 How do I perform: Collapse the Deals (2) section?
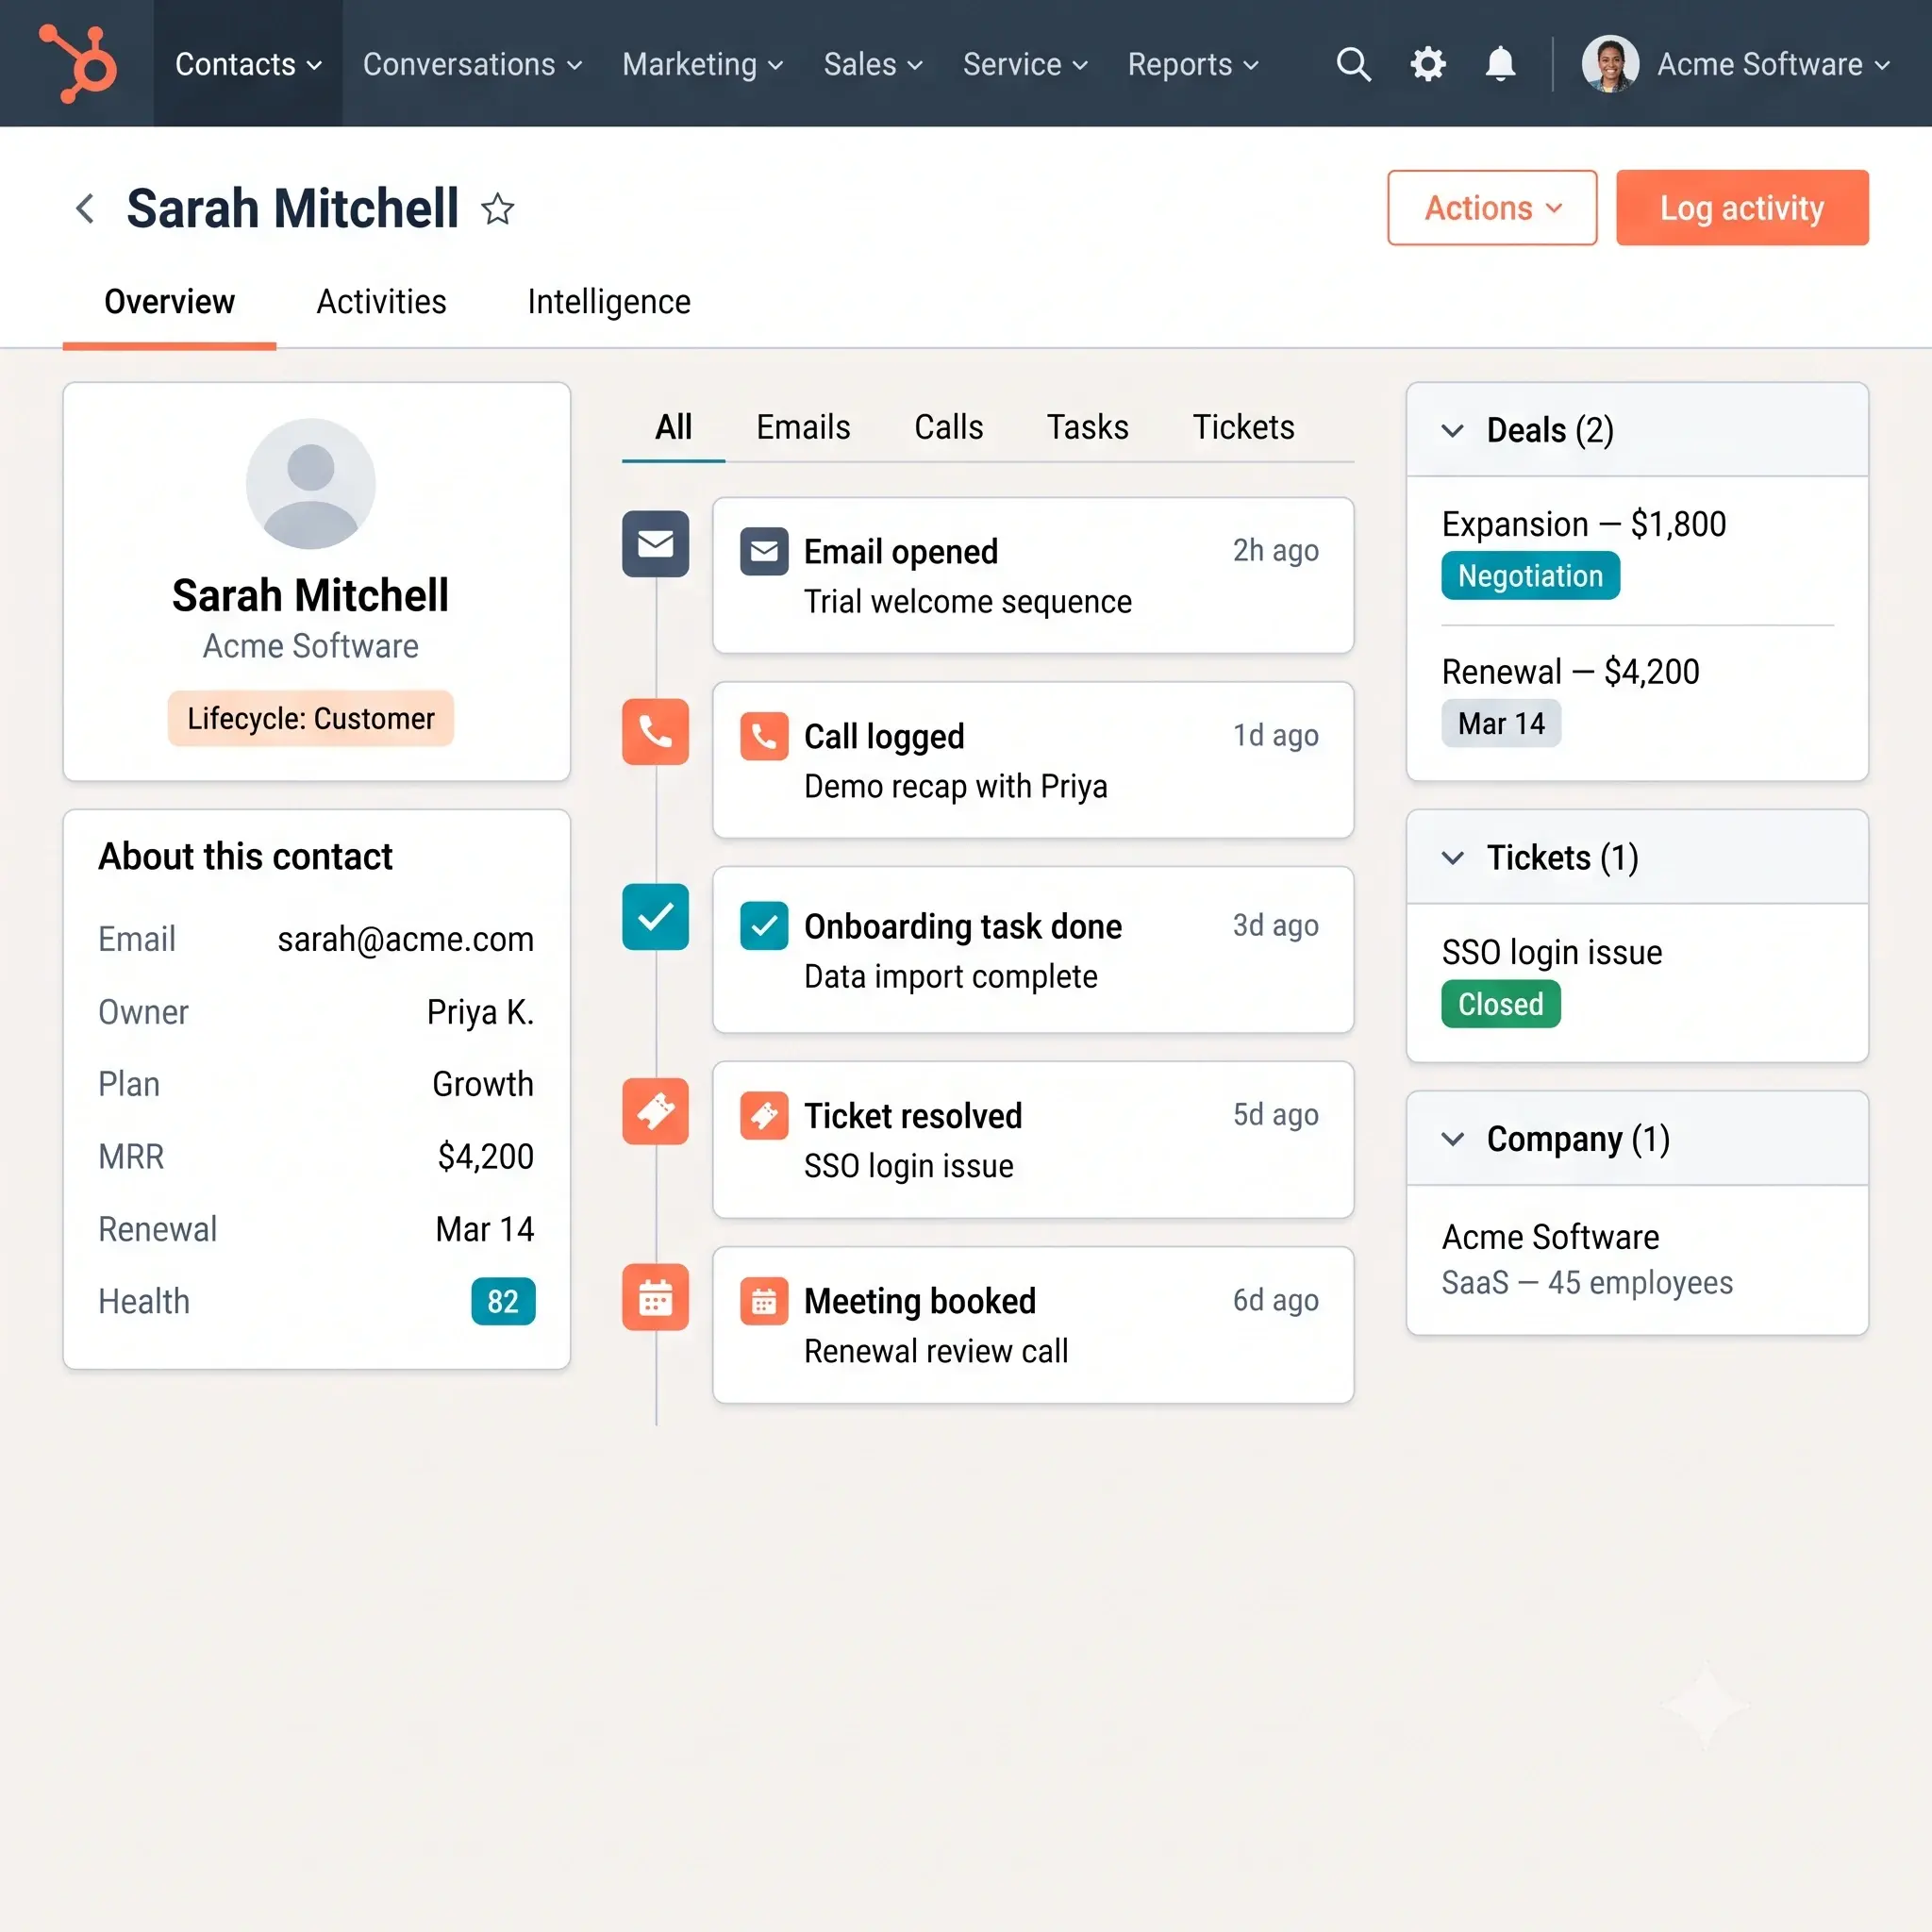coord(1452,431)
